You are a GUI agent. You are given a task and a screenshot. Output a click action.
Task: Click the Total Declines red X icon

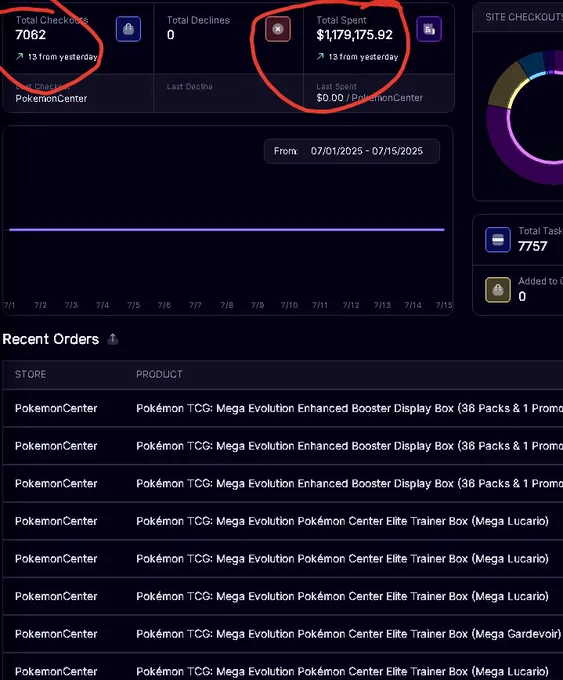[278, 29]
